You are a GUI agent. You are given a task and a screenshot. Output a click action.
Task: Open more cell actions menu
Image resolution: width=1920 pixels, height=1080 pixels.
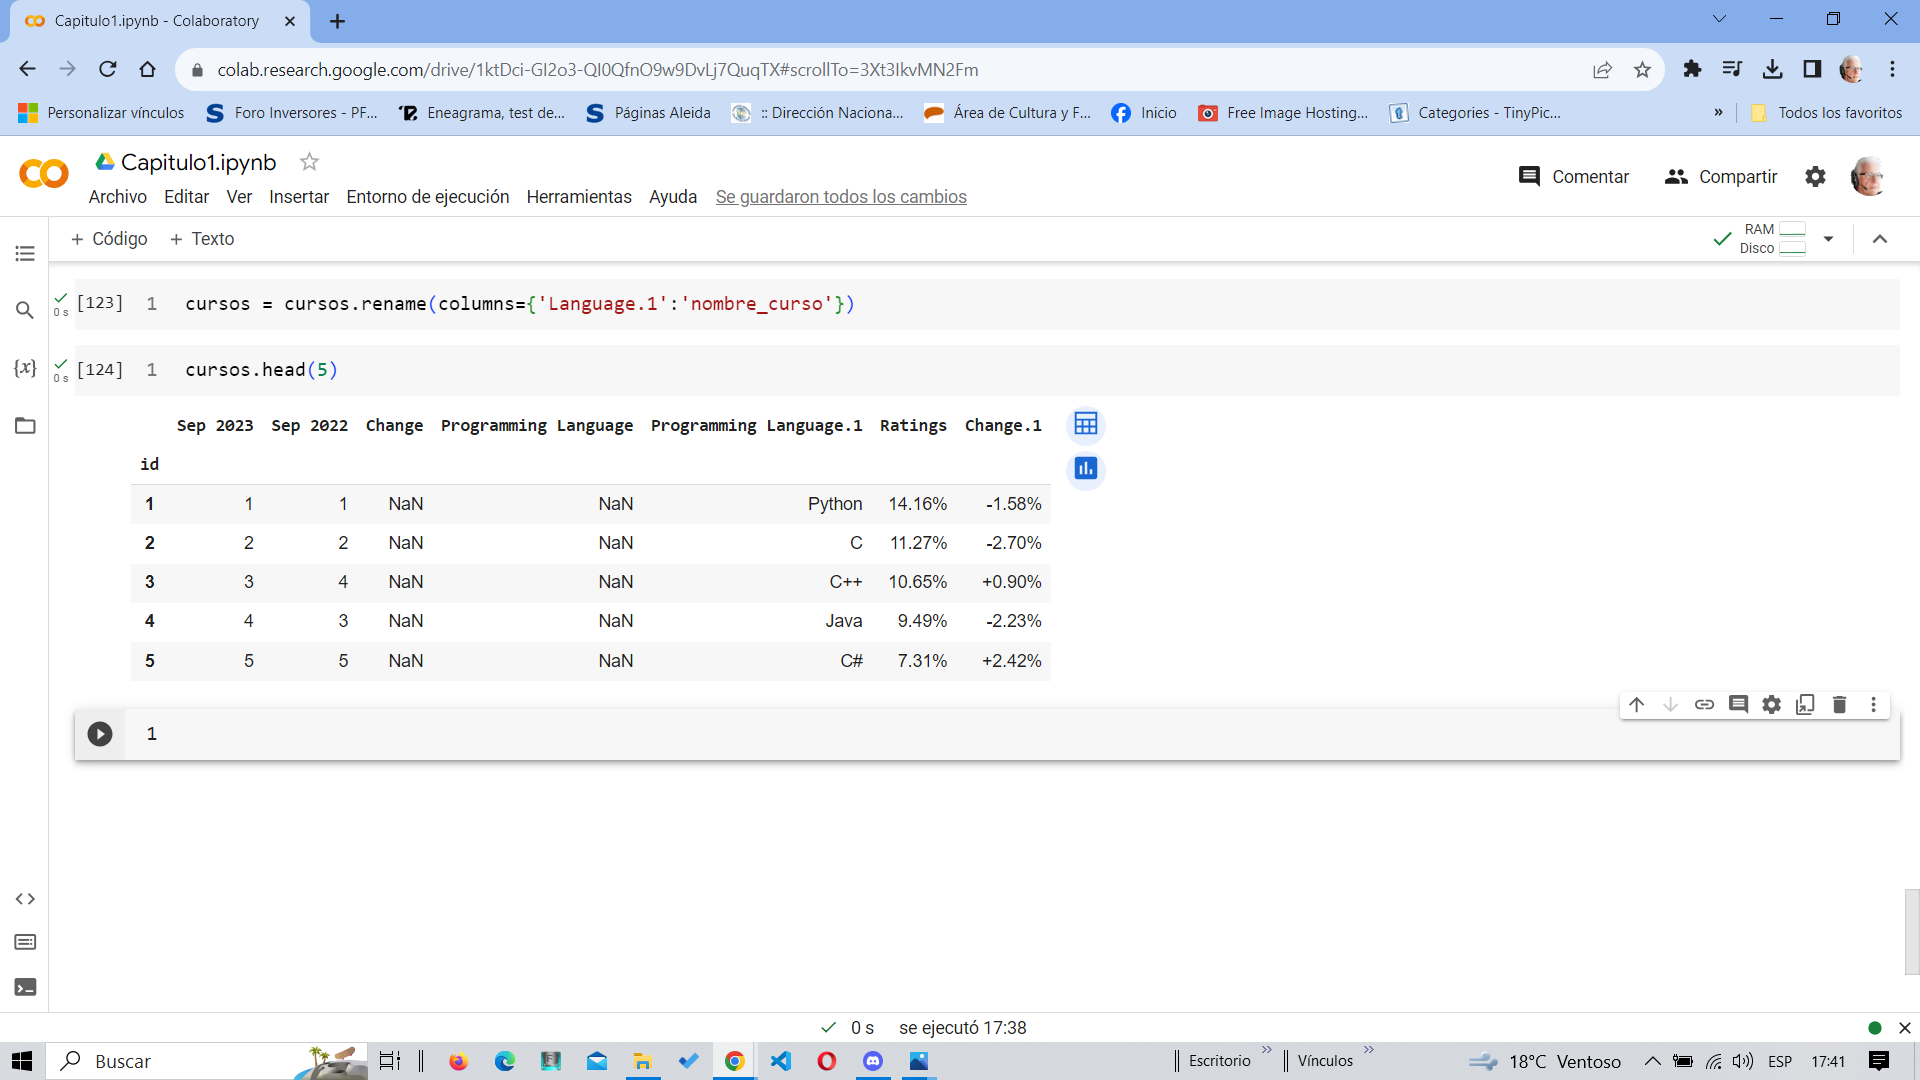click(1873, 705)
